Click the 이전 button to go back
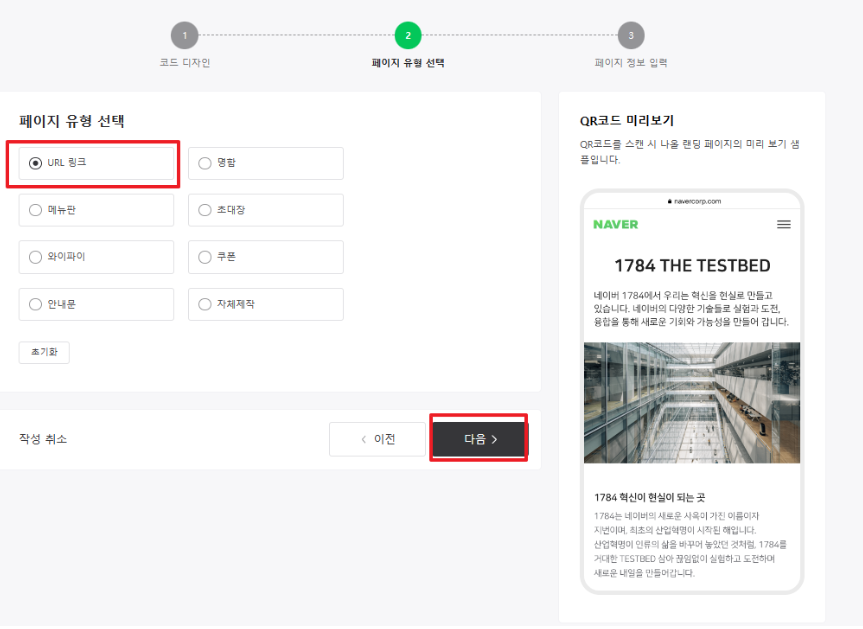Image resolution: width=863 pixels, height=629 pixels. (377, 437)
